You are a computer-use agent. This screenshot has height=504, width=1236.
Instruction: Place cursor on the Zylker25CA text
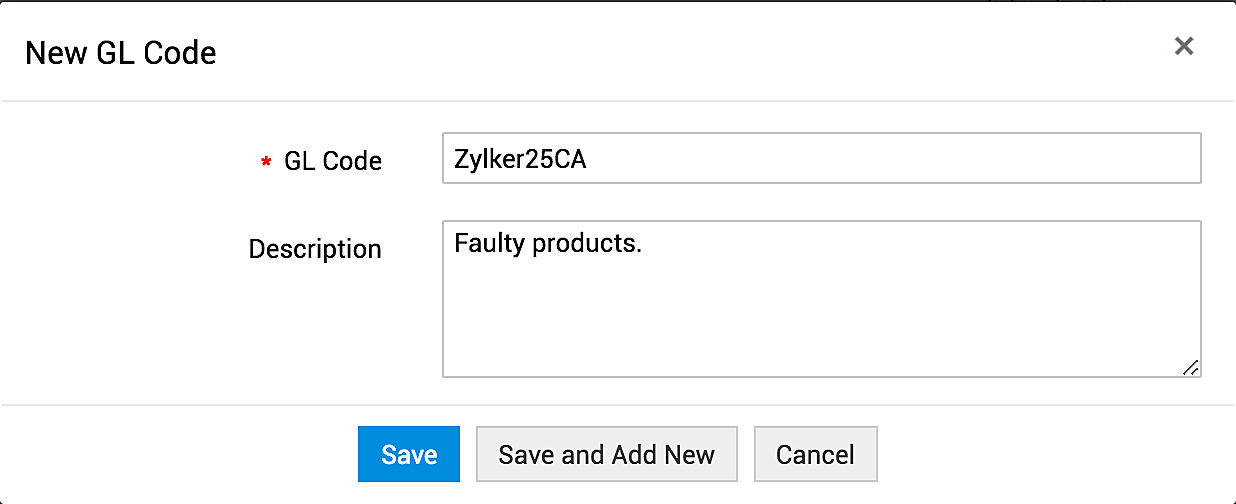click(520, 159)
